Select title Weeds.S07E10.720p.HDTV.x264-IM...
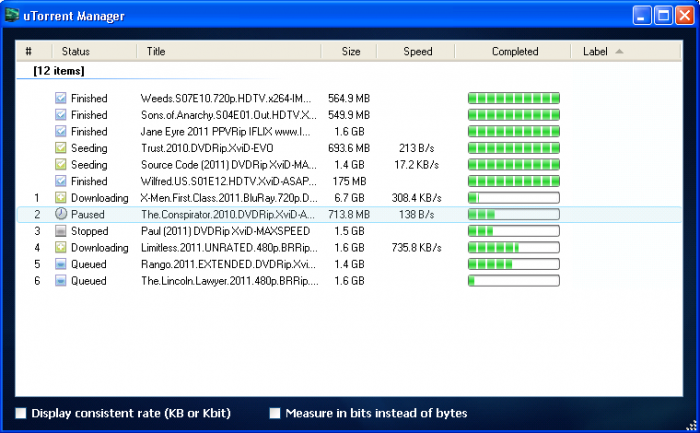This screenshot has width=700, height=433. (x=225, y=98)
